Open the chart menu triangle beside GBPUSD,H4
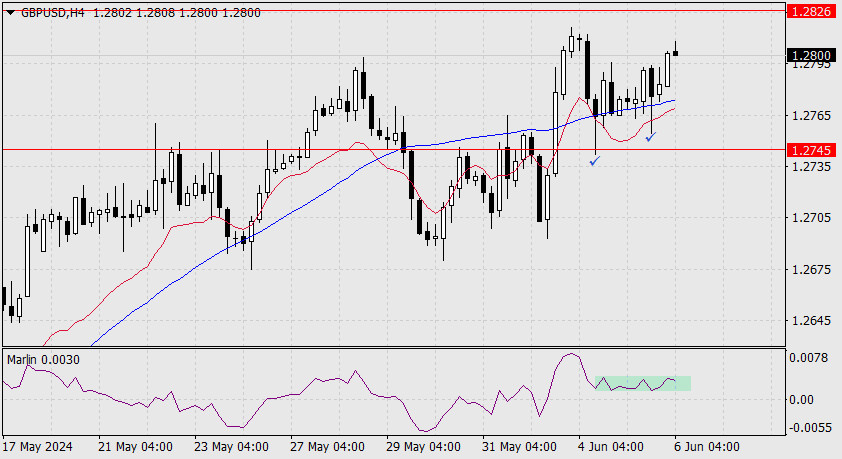The width and height of the screenshot is (842, 459). pos(11,12)
